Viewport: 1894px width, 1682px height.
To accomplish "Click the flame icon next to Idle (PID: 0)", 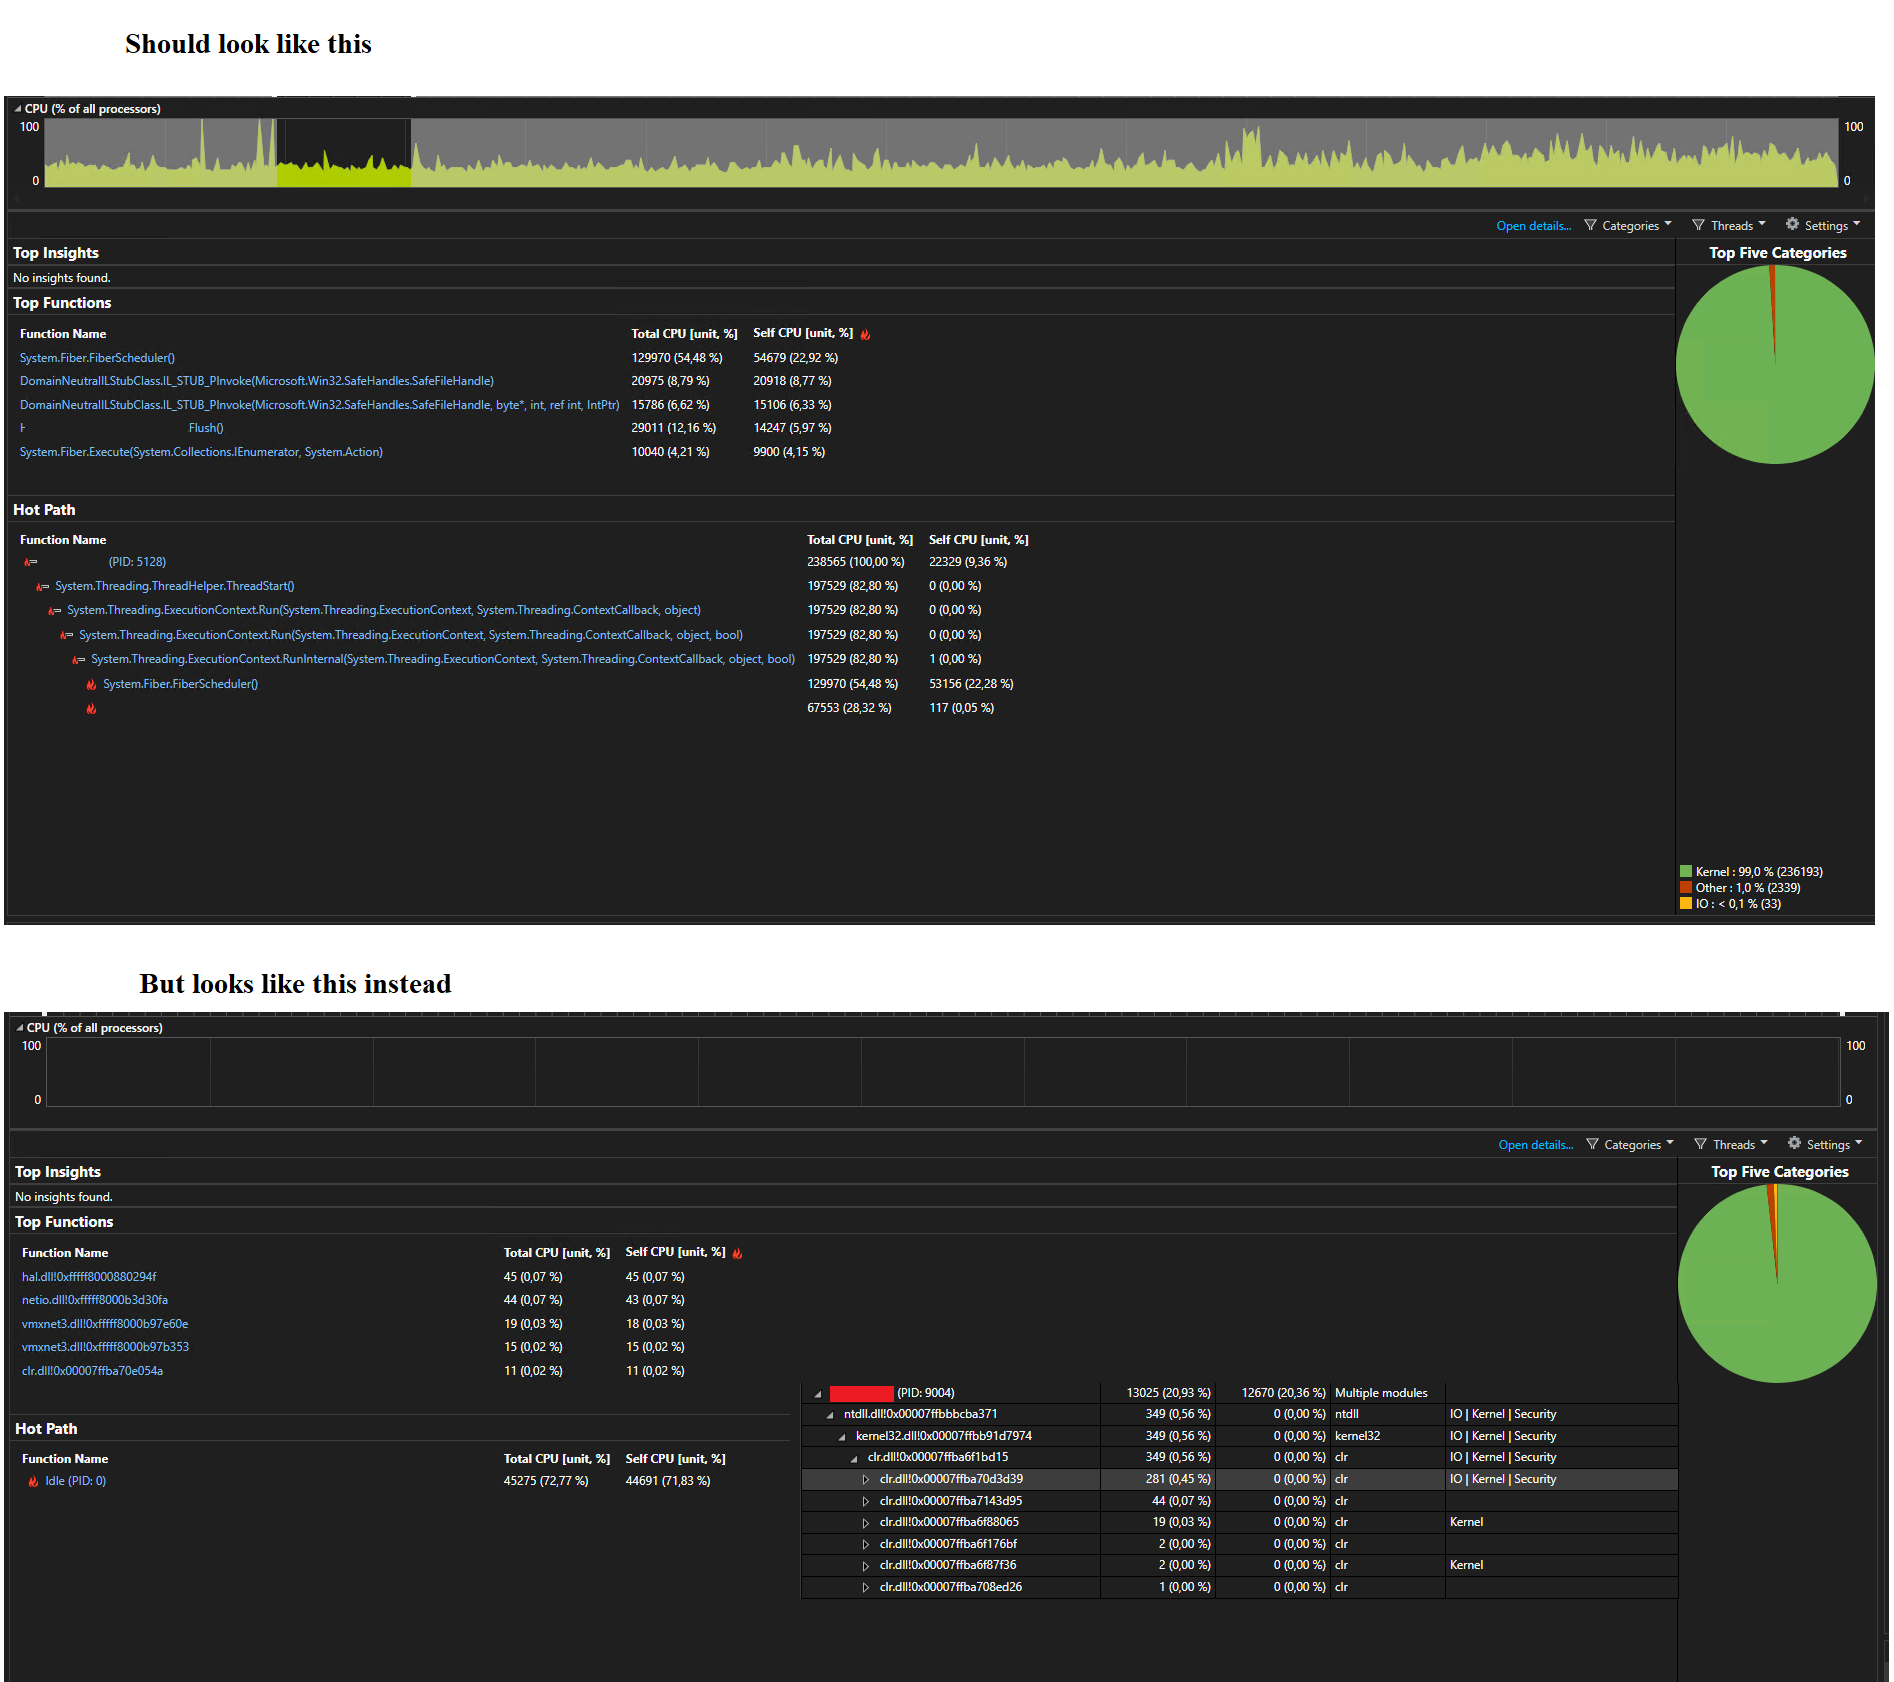I will (x=33, y=1482).
